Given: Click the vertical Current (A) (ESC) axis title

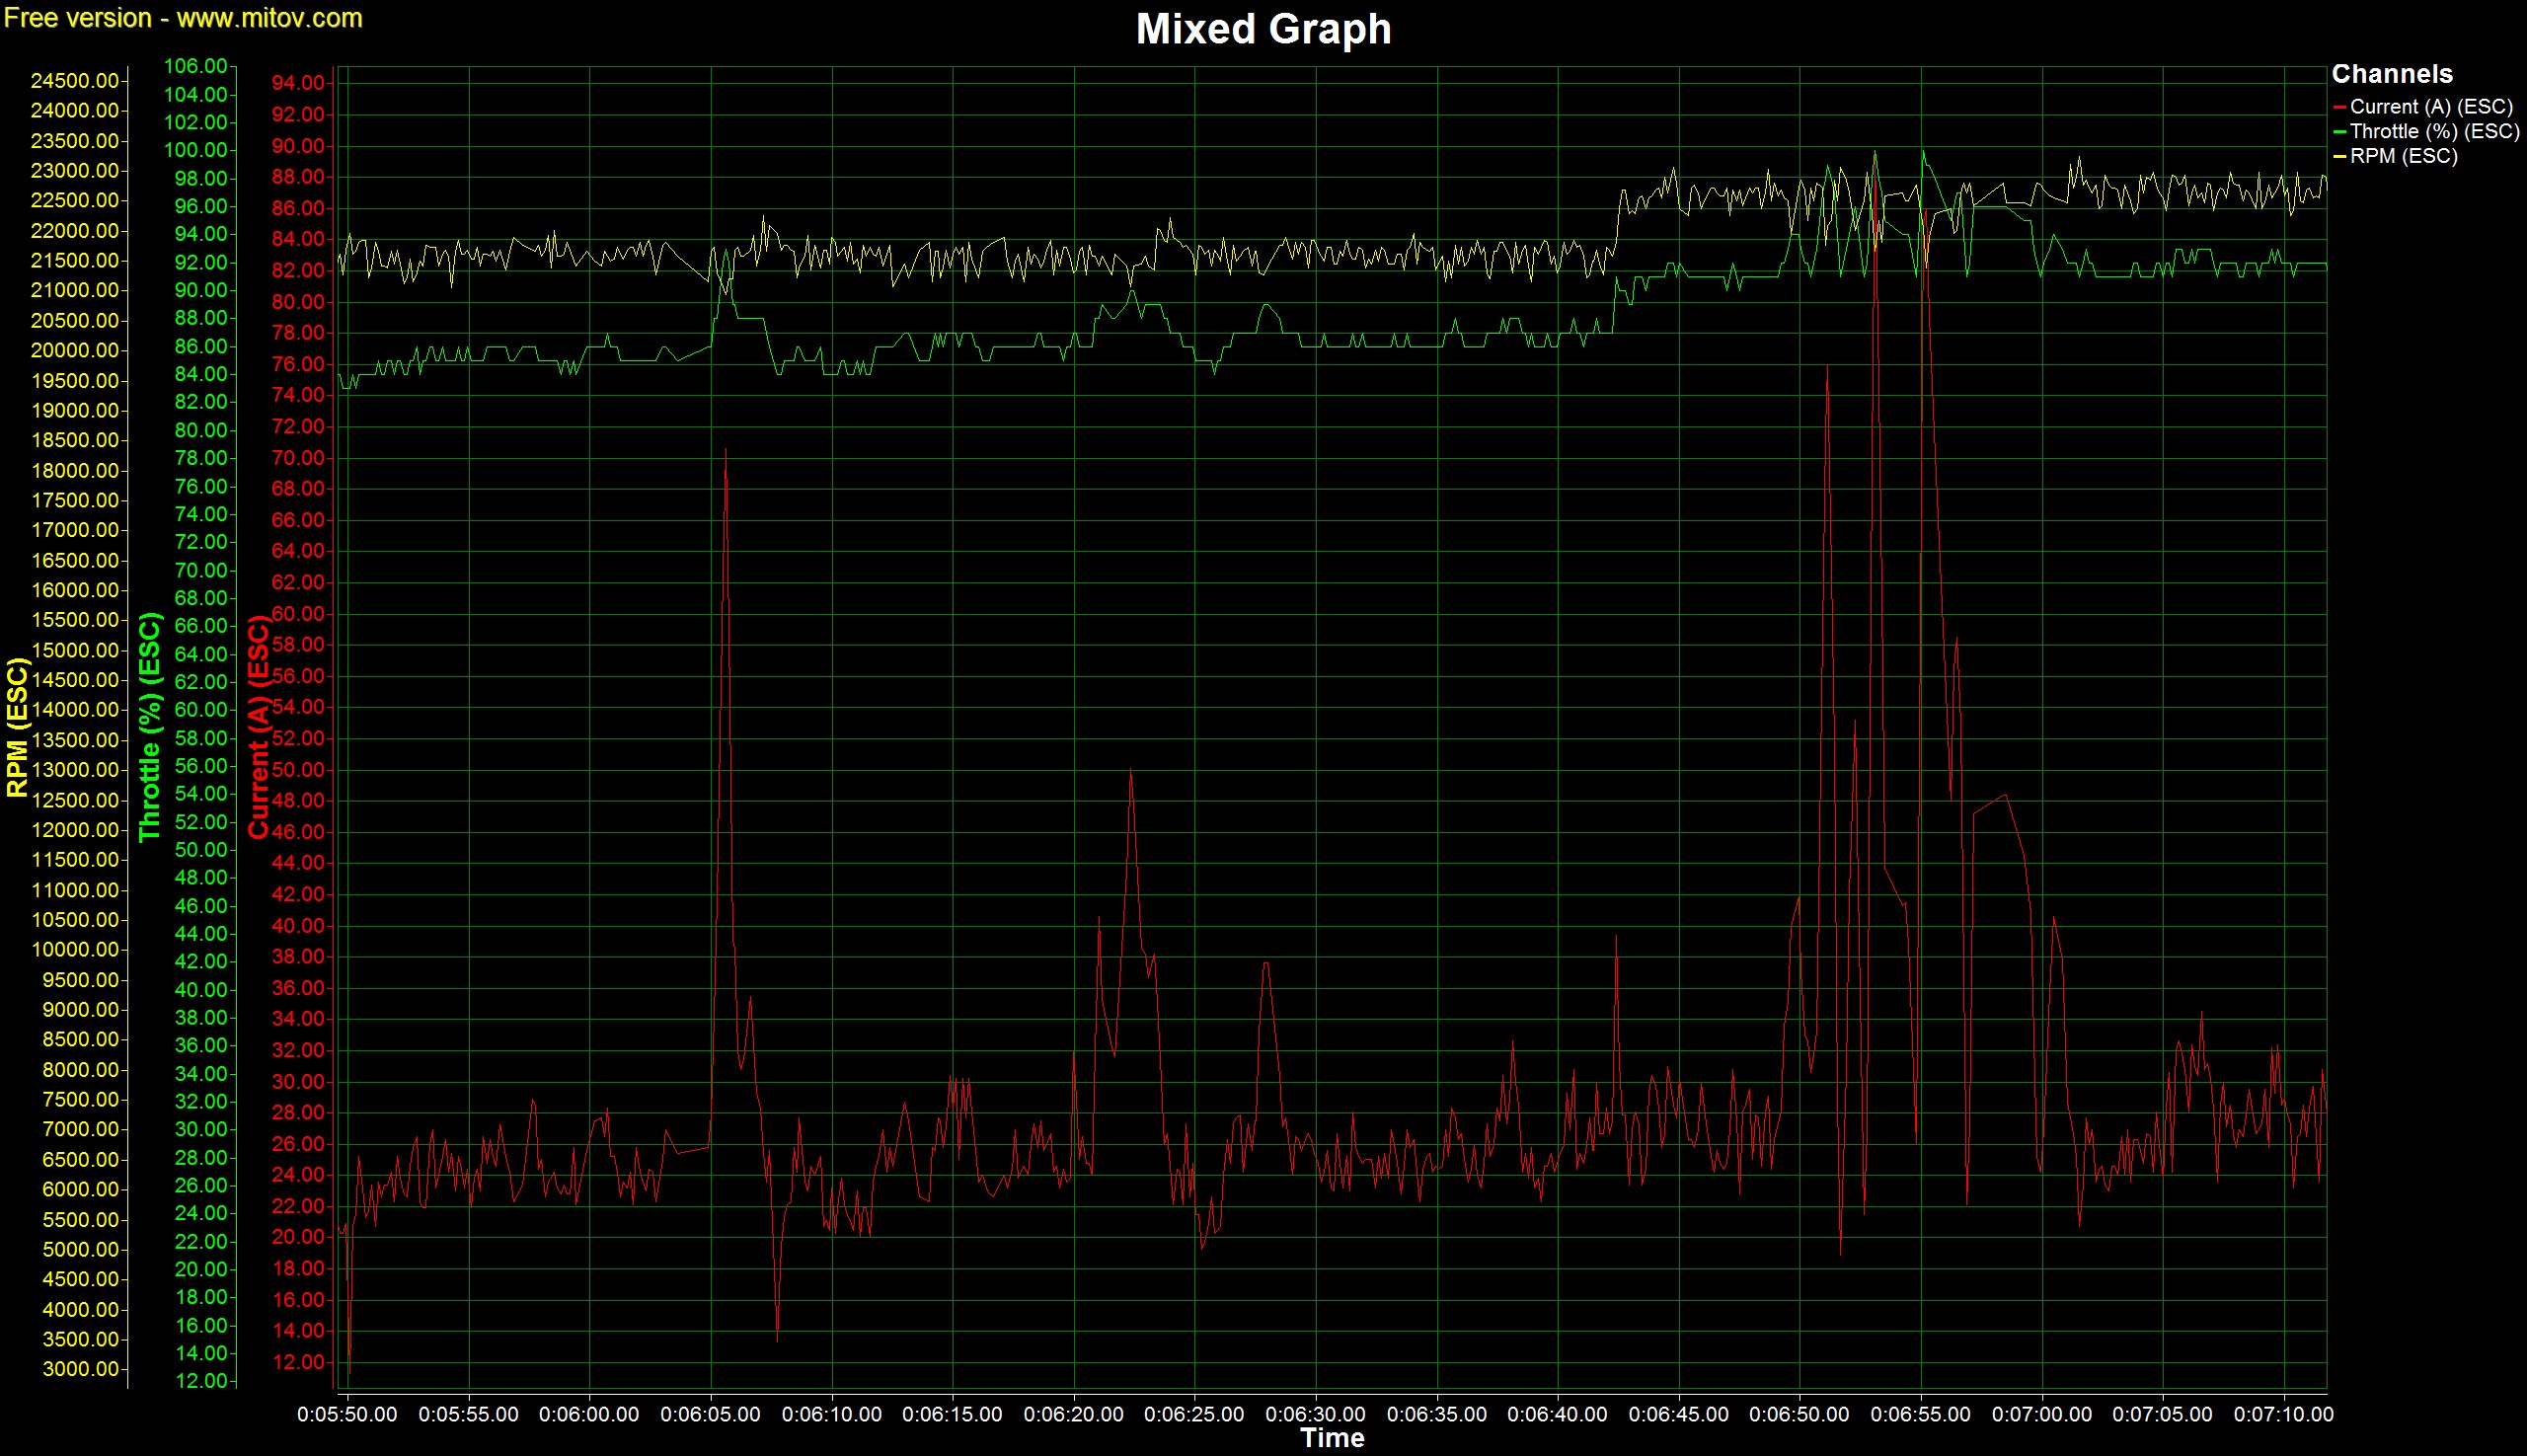Looking at the screenshot, I should pos(259,727).
